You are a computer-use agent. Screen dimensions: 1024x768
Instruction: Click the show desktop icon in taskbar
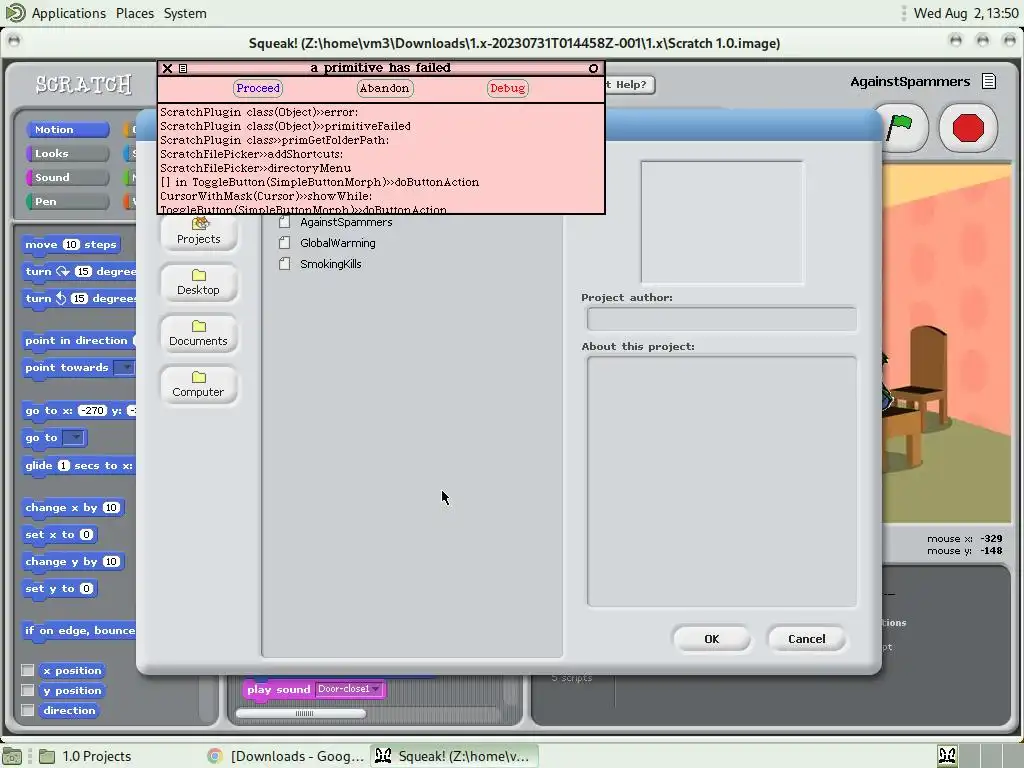tap(12, 756)
